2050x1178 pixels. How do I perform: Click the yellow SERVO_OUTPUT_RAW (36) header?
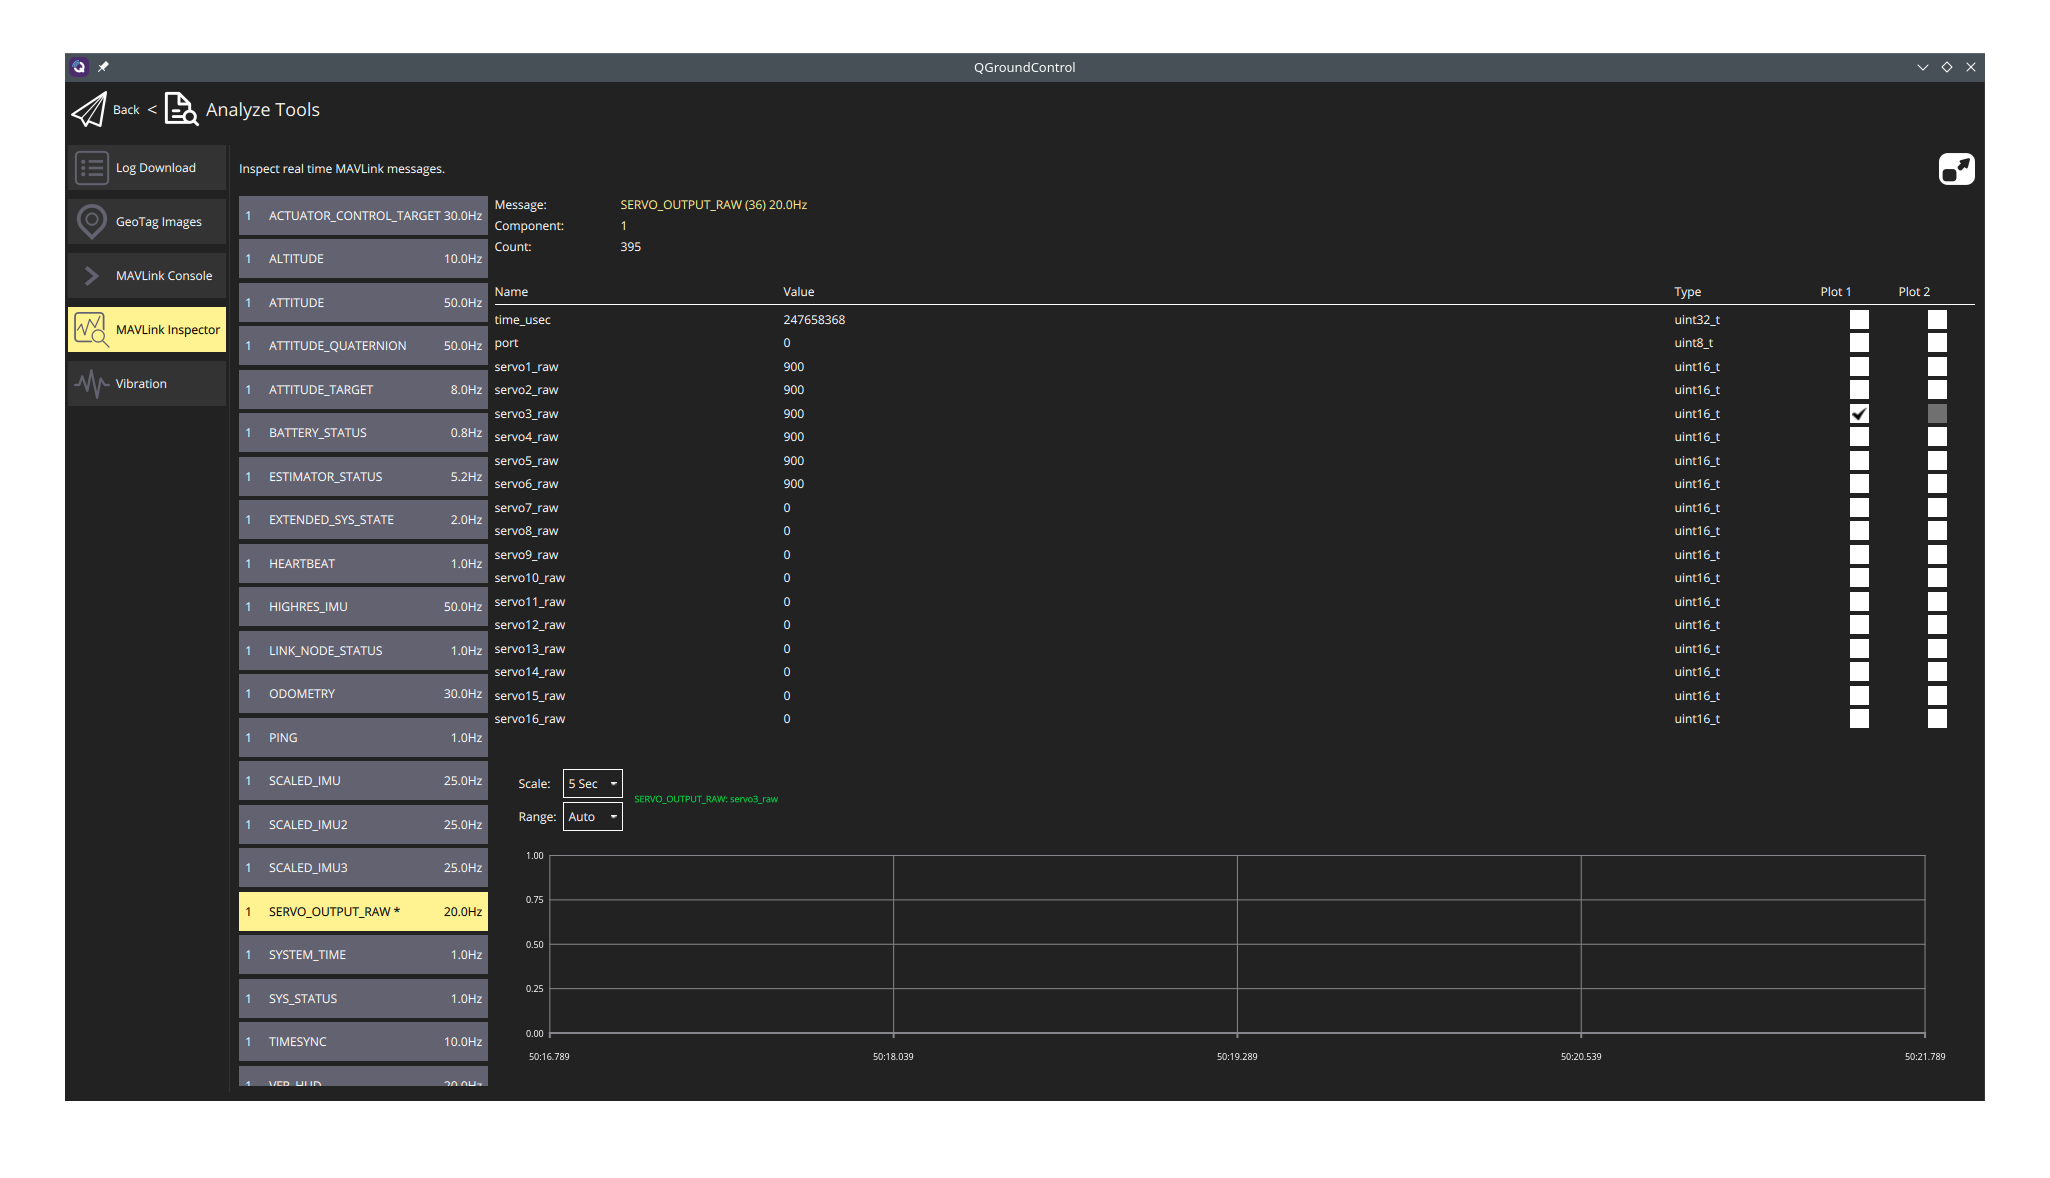point(713,205)
